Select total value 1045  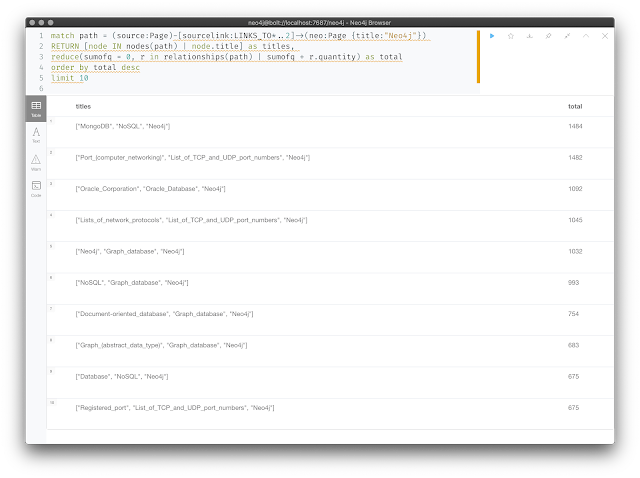pos(575,220)
